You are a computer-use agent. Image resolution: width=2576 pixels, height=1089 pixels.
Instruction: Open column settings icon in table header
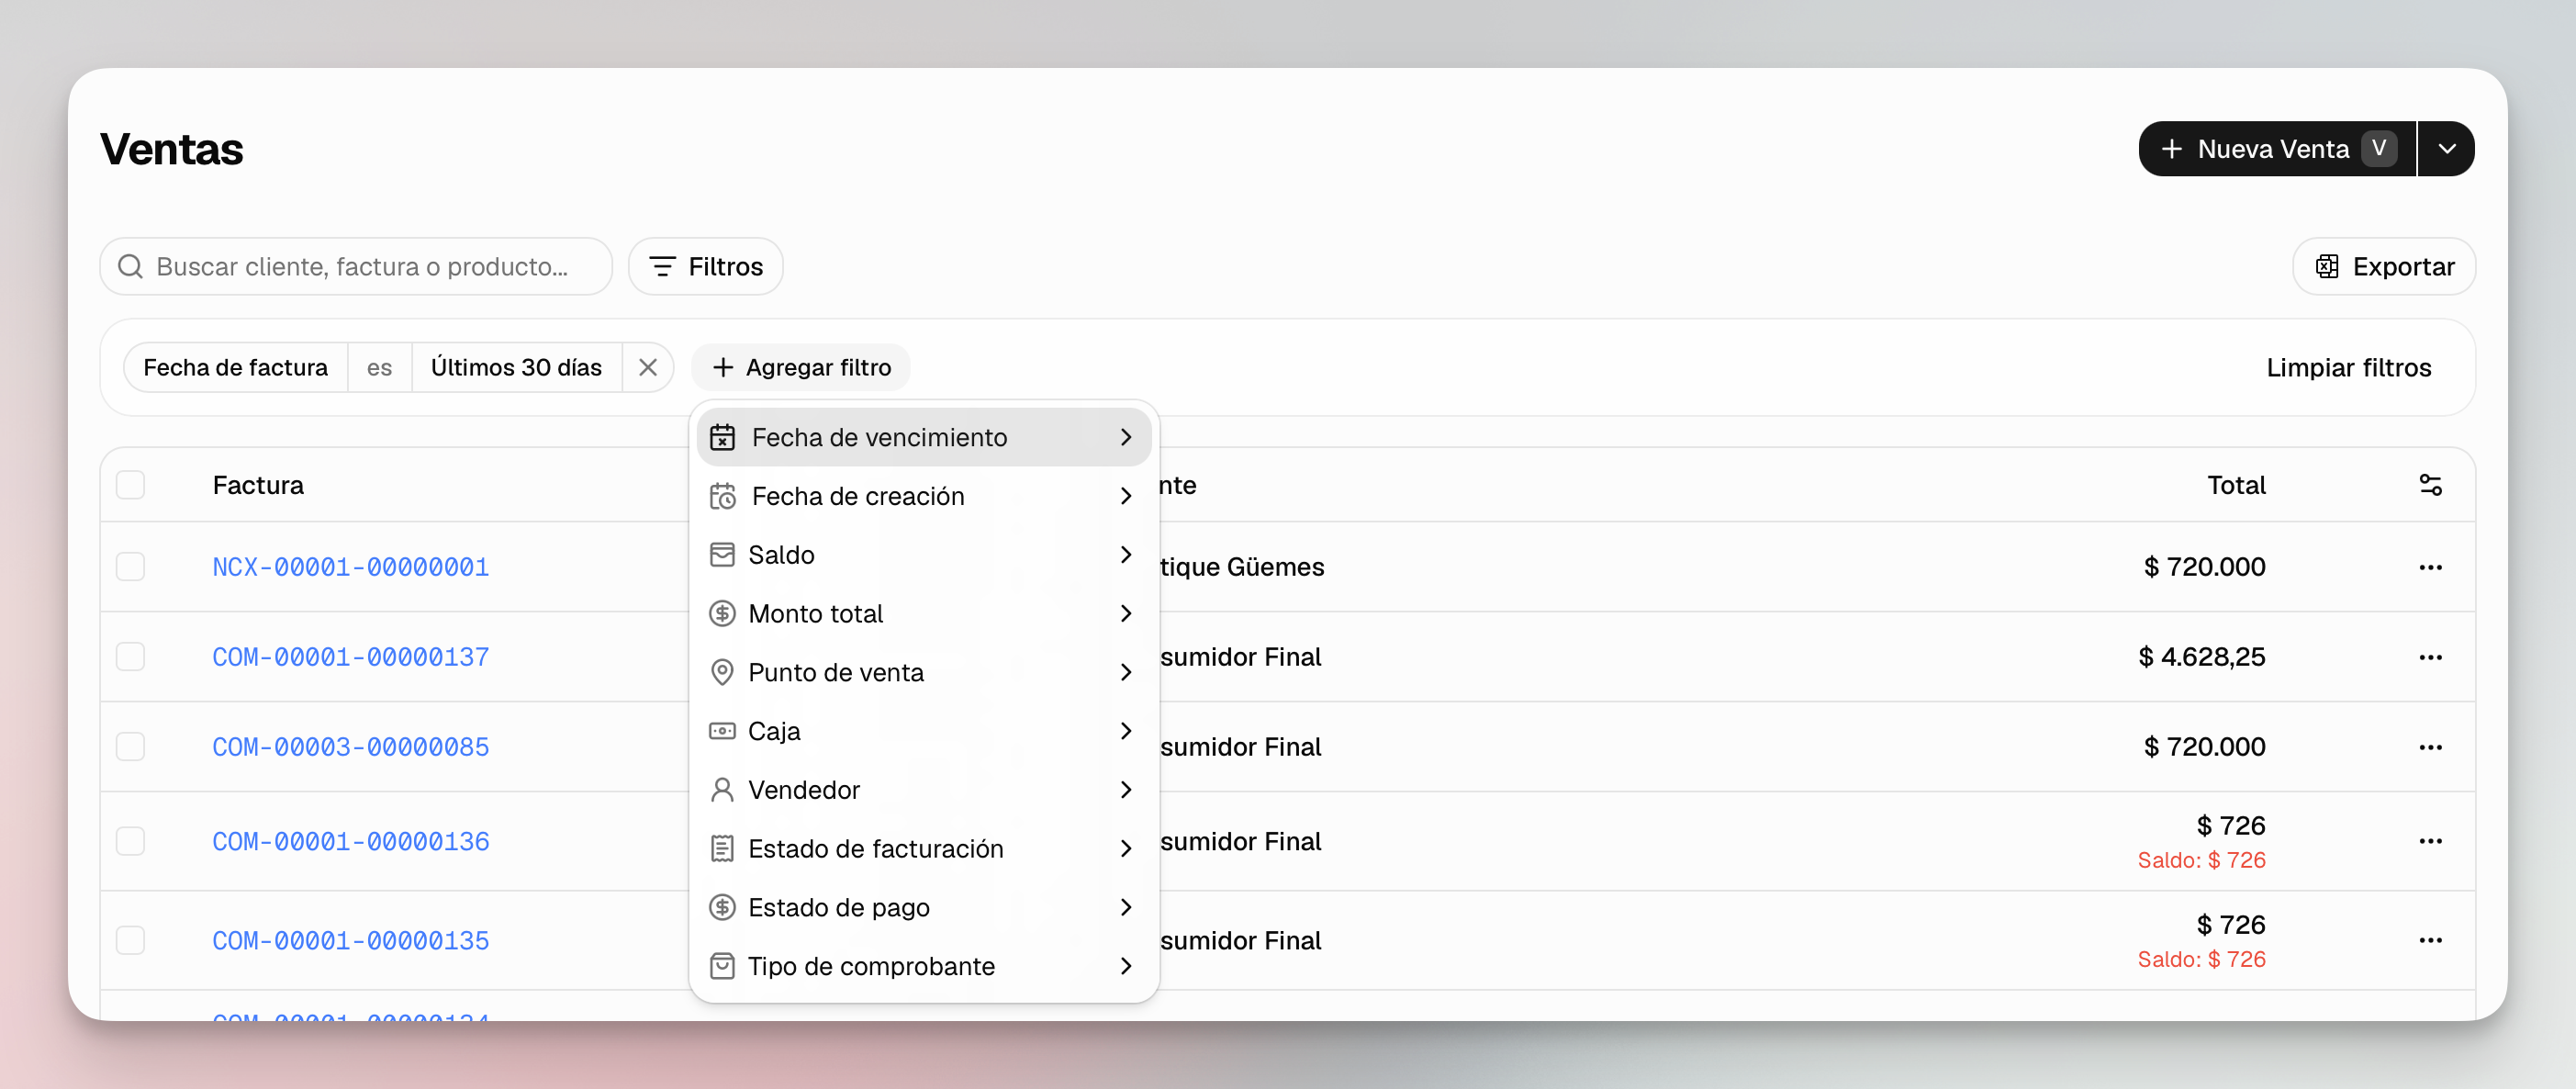[x=2430, y=485]
